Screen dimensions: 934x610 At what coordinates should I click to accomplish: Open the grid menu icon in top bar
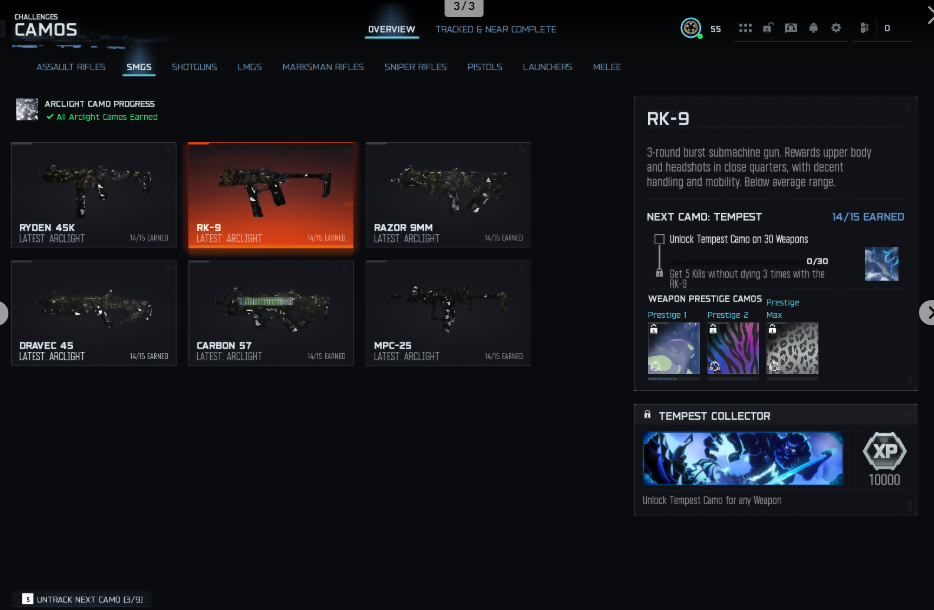coord(745,28)
